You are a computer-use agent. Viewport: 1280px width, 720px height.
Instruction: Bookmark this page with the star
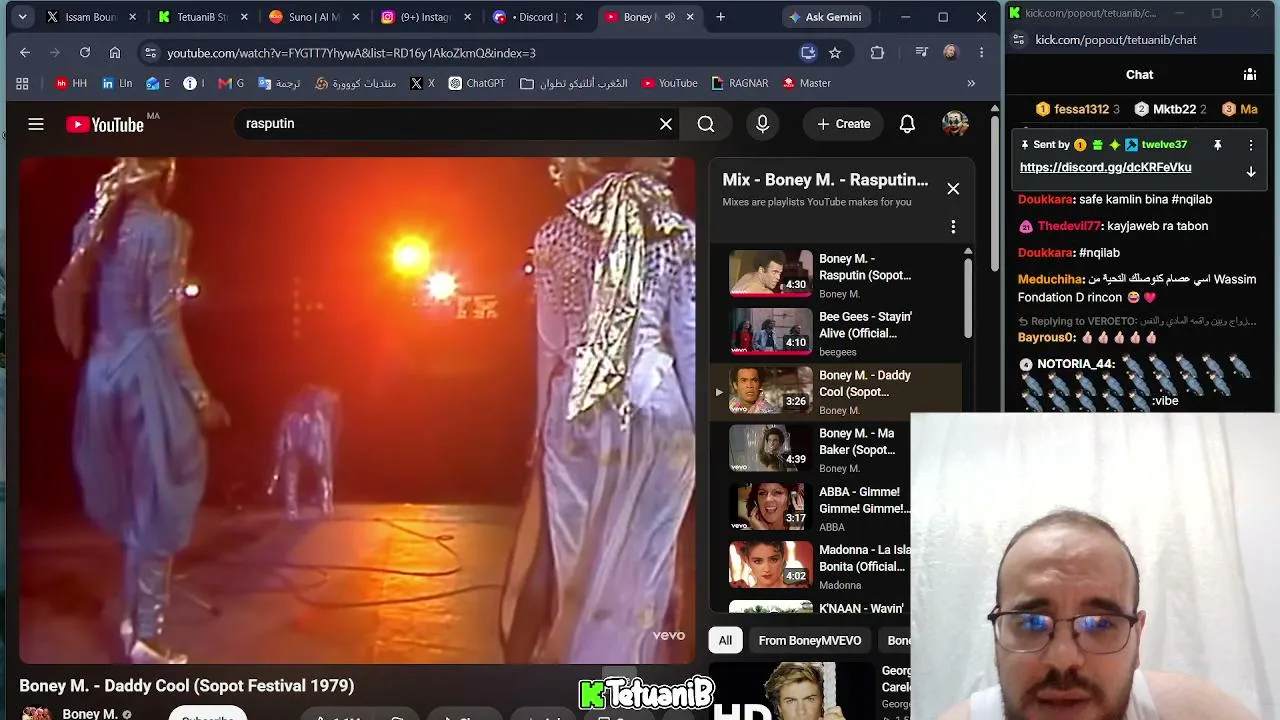(x=835, y=53)
